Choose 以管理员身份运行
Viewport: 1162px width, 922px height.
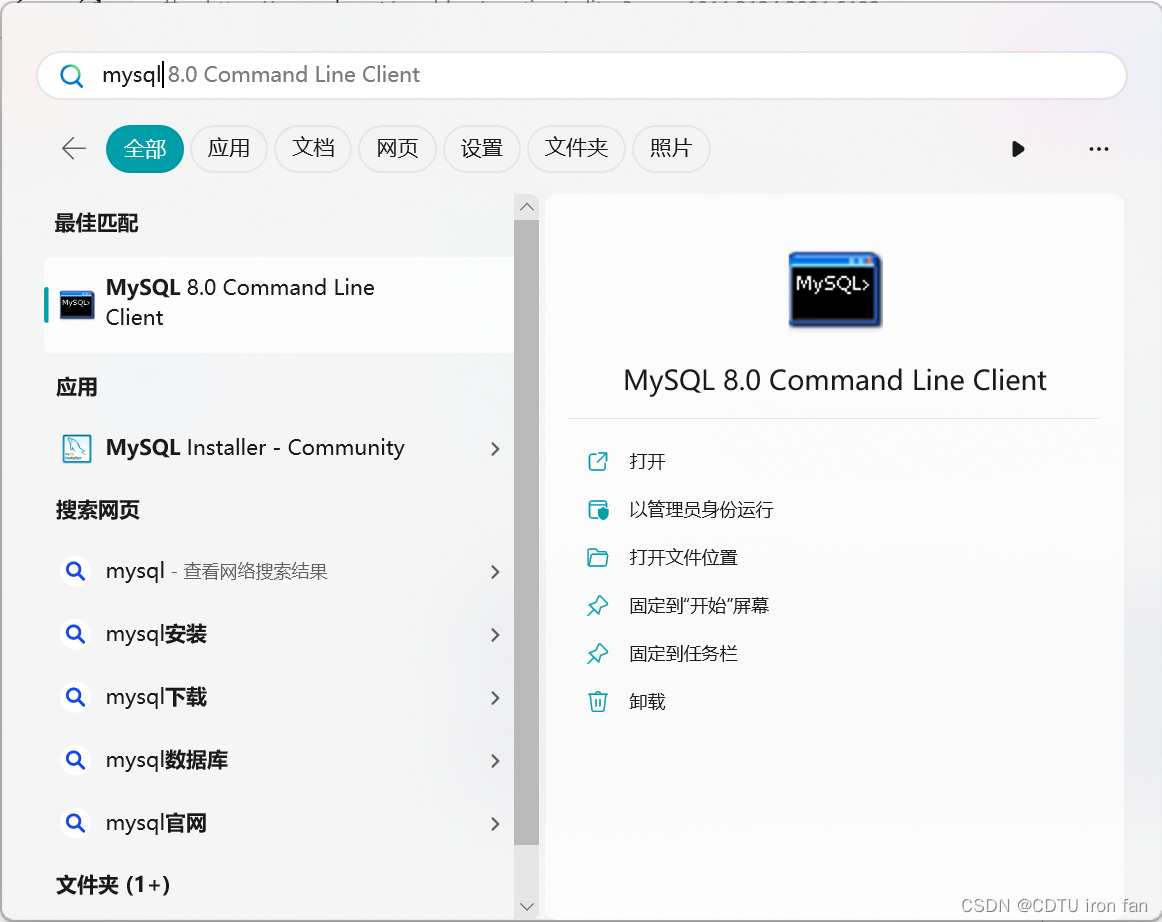click(701, 510)
